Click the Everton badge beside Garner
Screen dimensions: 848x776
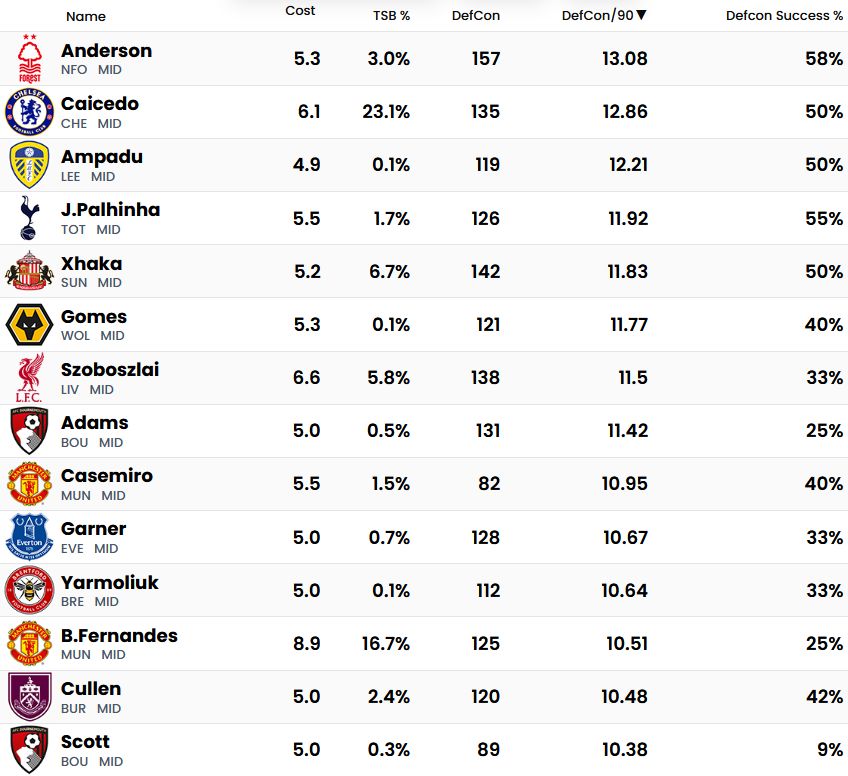[29, 537]
